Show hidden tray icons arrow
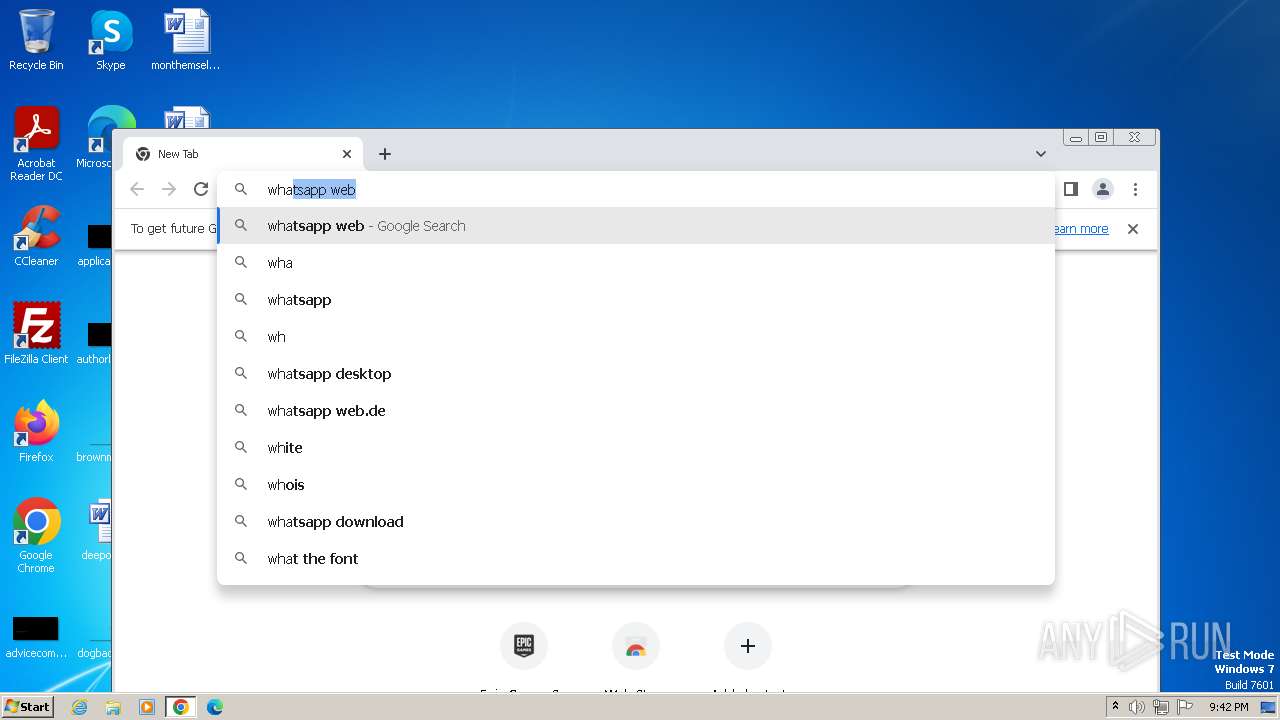This screenshot has width=1280, height=720. point(1115,707)
